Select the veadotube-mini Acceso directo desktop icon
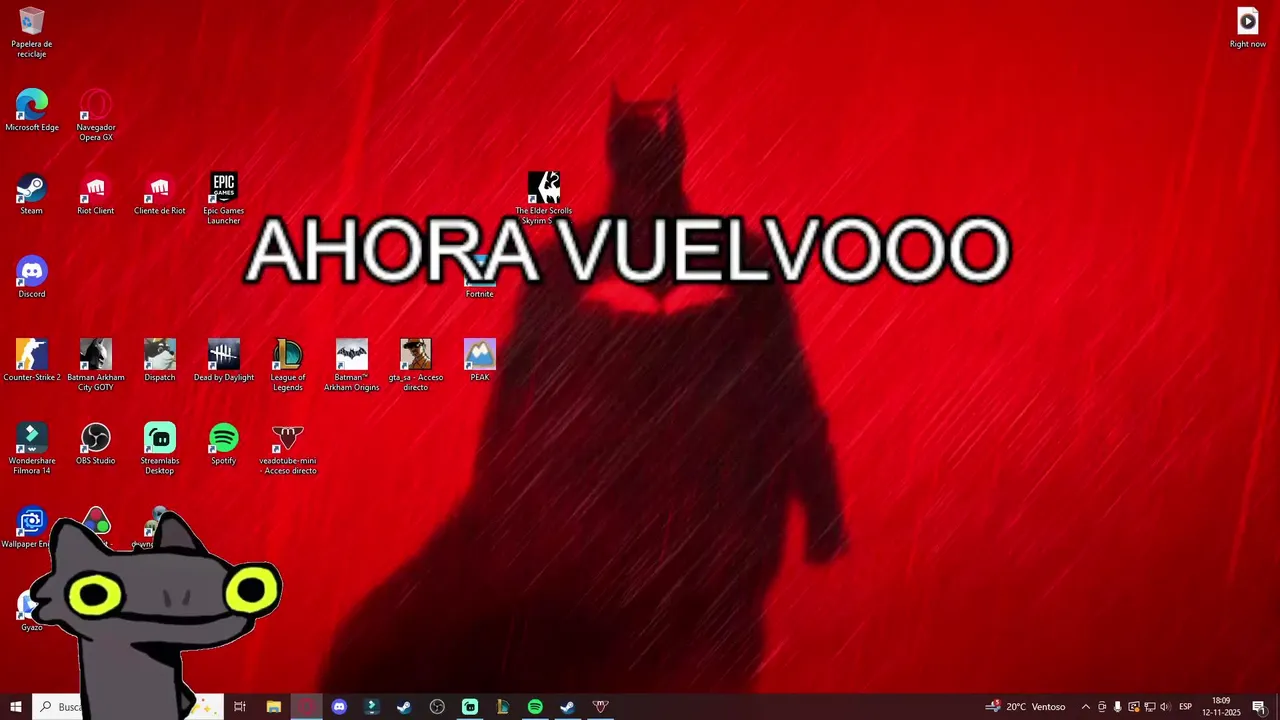 pos(288,448)
